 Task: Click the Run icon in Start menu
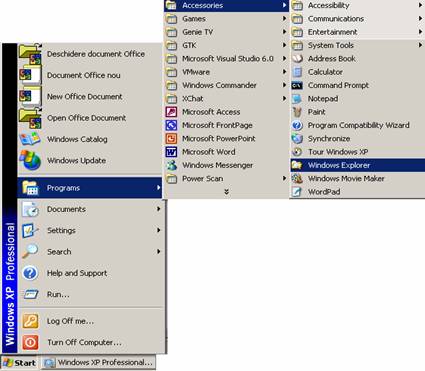tap(30, 294)
